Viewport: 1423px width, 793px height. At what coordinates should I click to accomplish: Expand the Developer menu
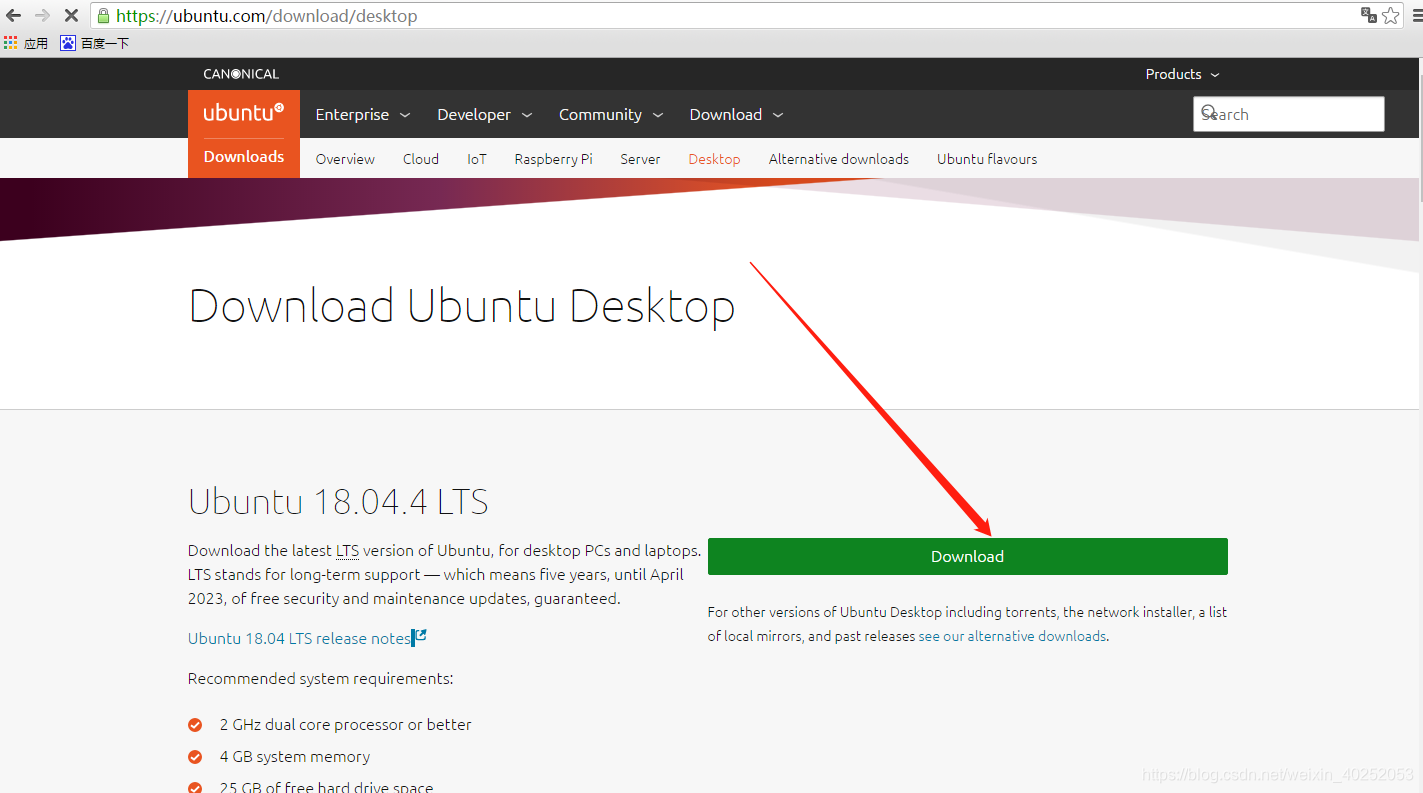point(484,115)
